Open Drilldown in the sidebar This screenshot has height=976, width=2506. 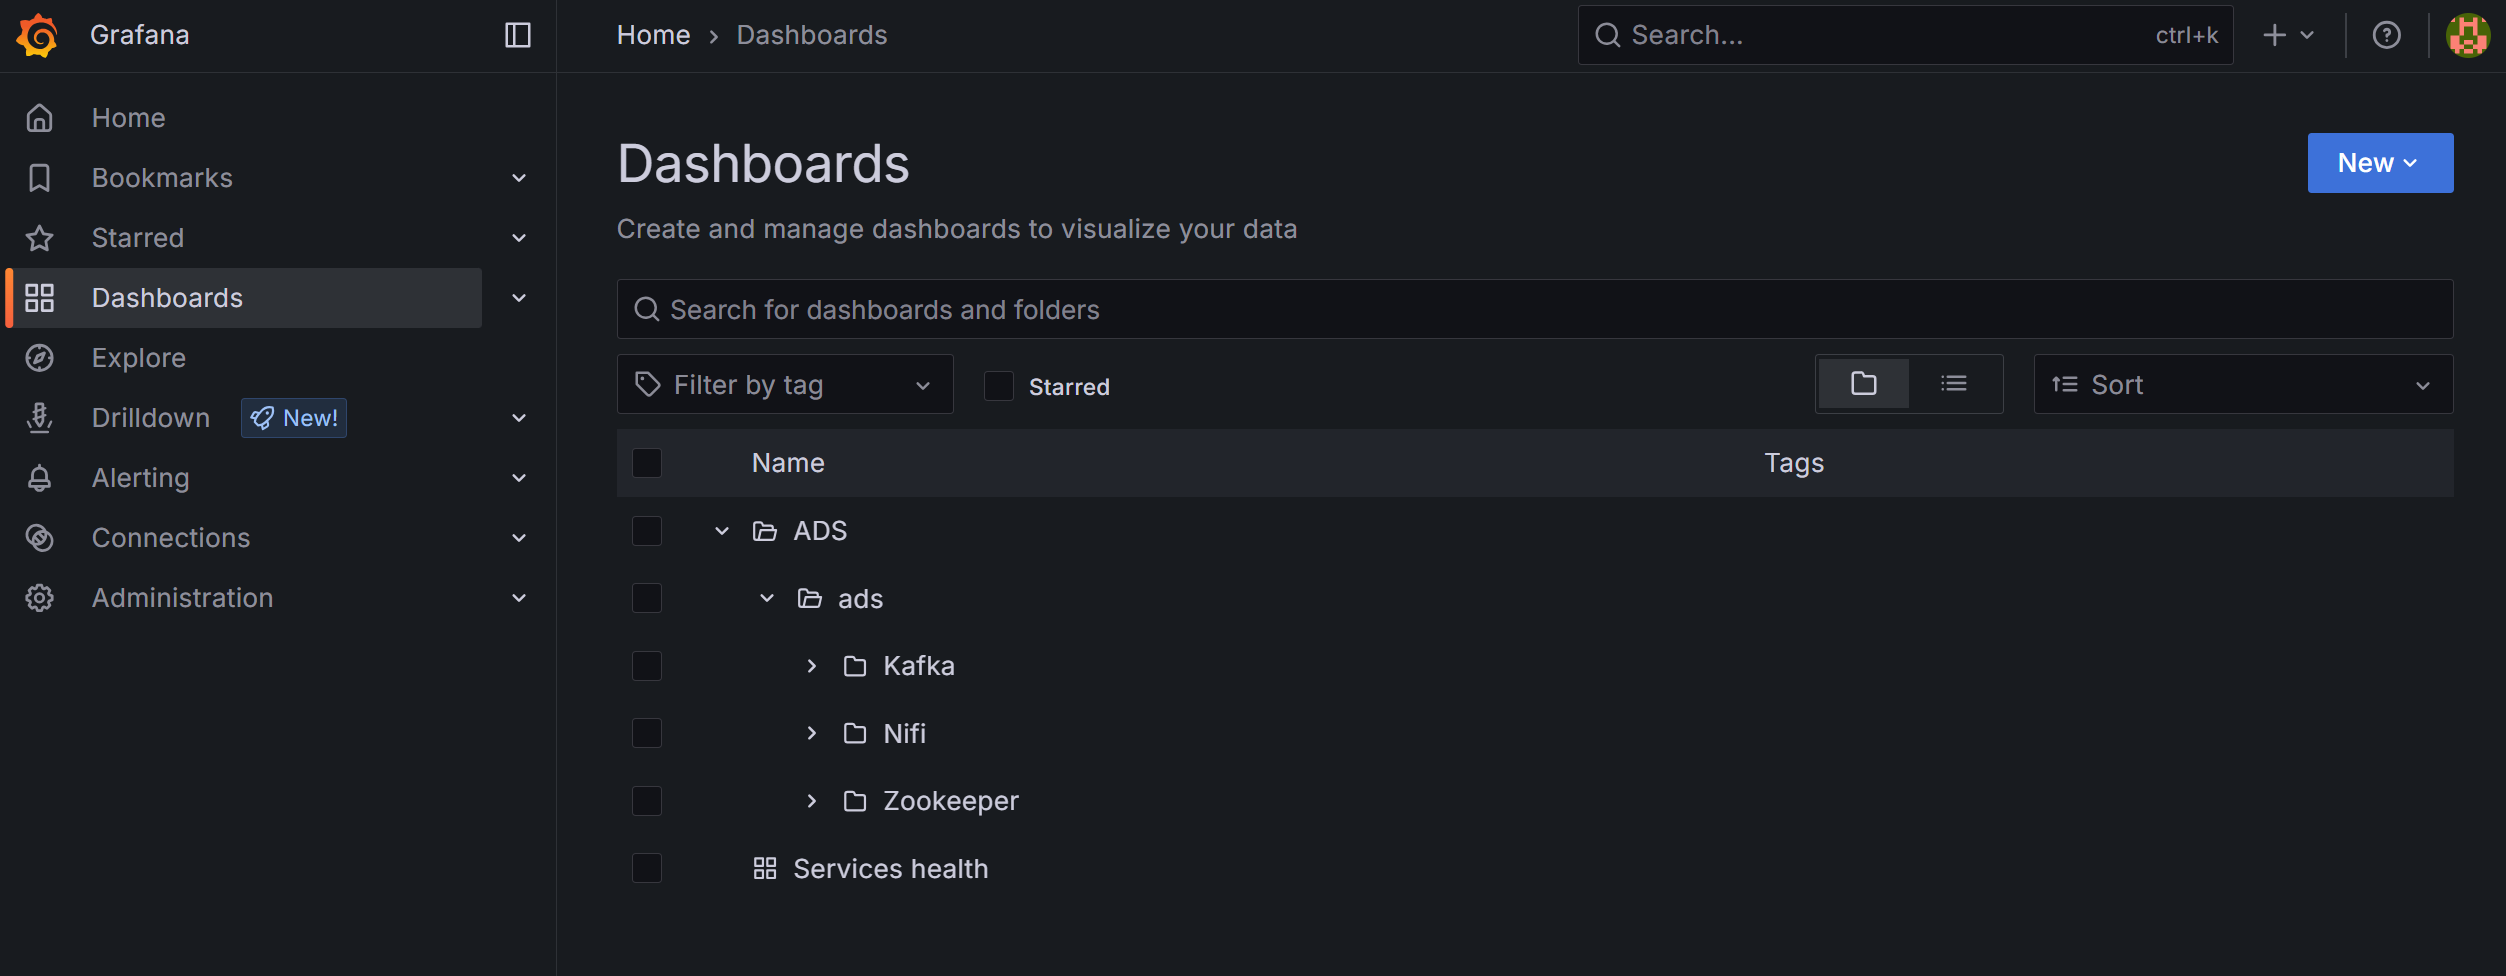[x=151, y=418]
